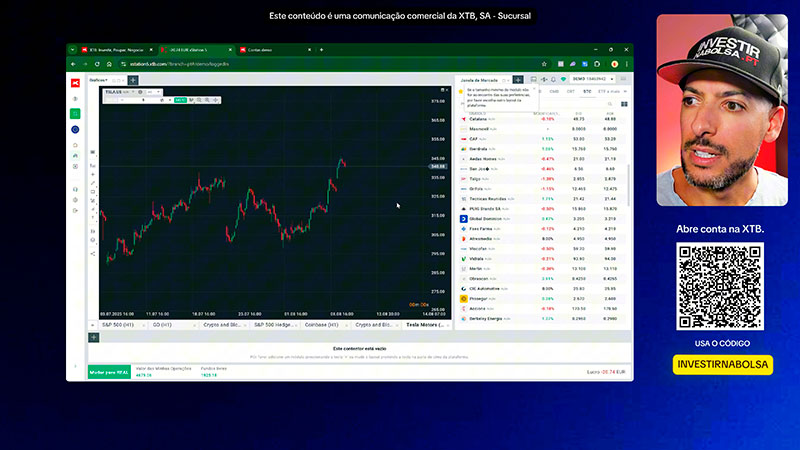Viewport: 800px width, 450px height.
Task: Expand the DEMO account dropdown
Action: 592,79
